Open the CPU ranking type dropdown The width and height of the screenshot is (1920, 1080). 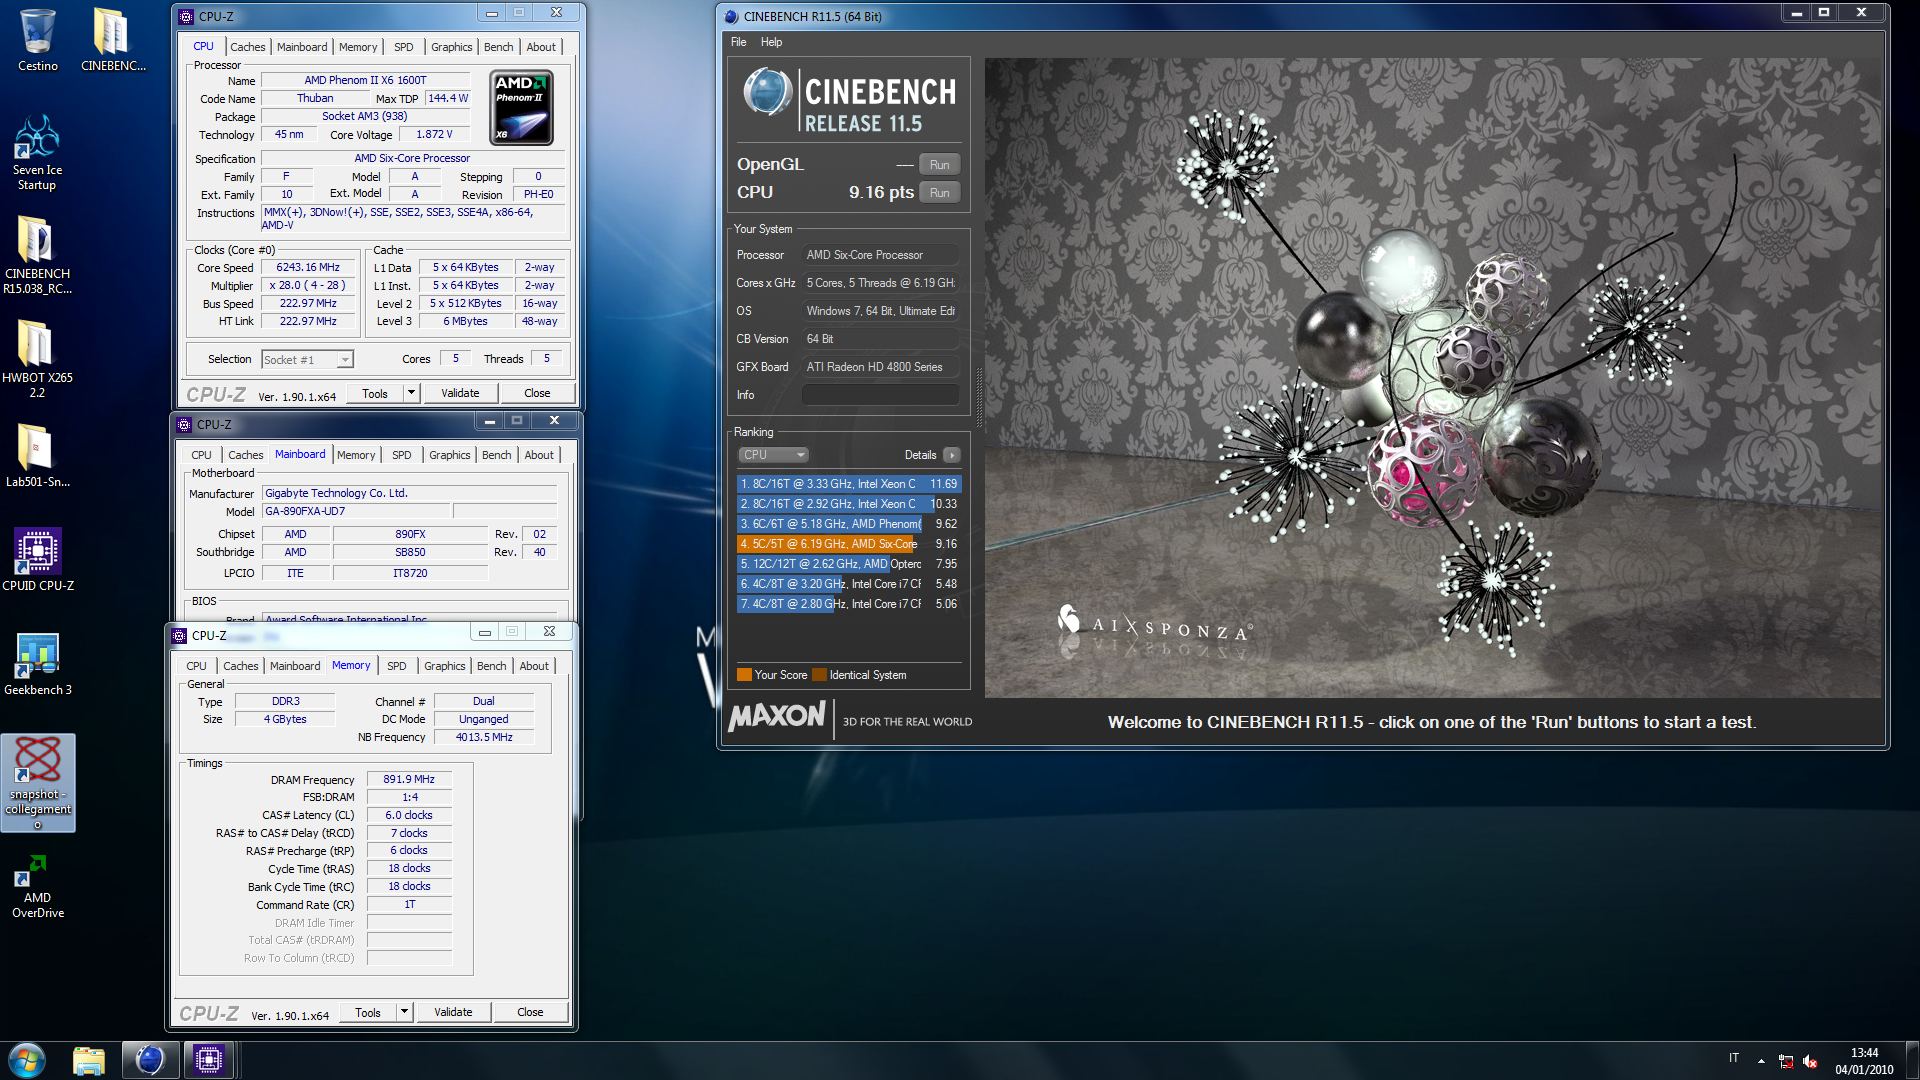pyautogui.click(x=773, y=455)
